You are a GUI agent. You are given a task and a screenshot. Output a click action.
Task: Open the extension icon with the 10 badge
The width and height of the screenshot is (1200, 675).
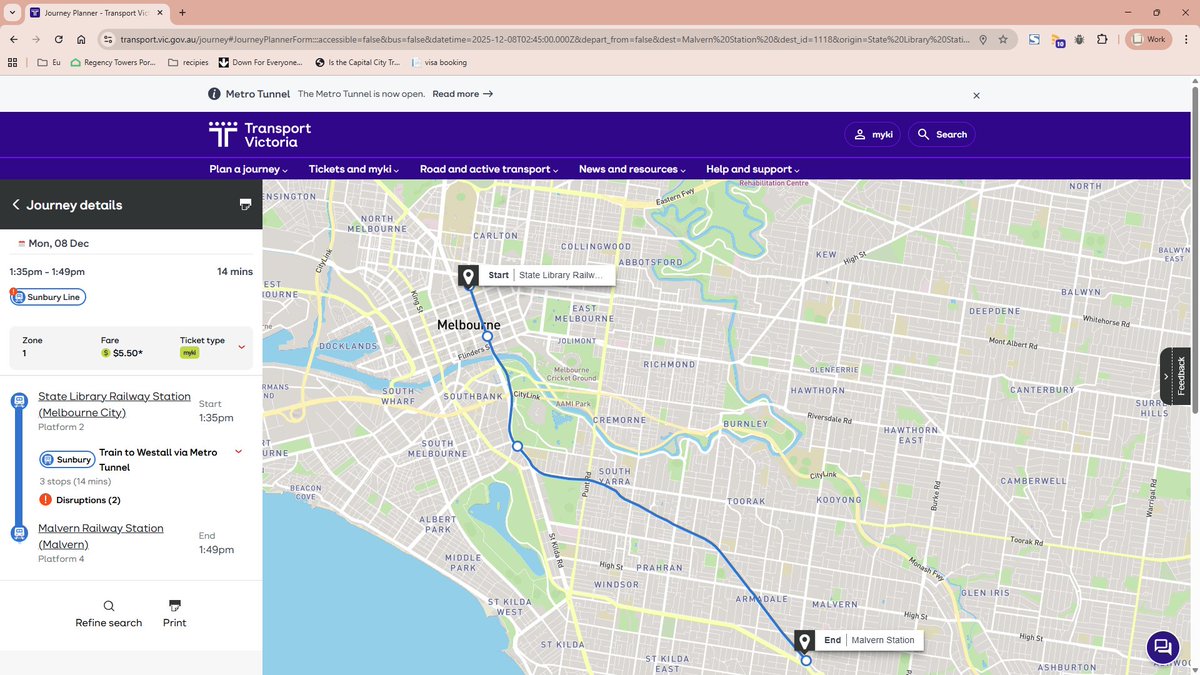[1058, 40]
